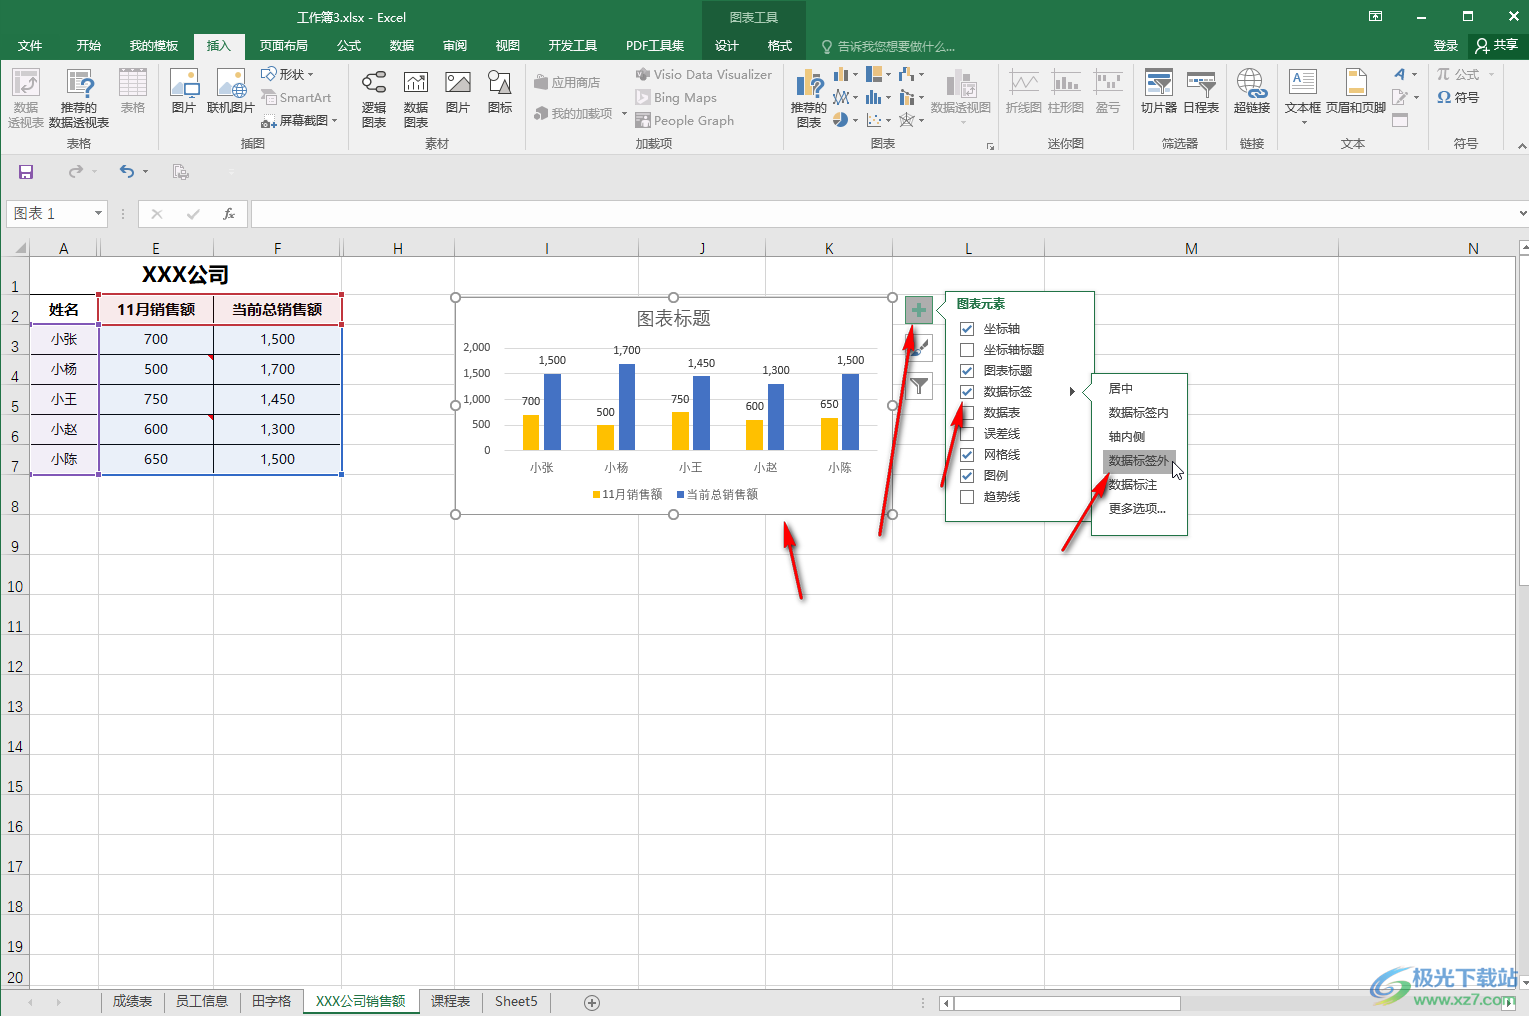Click the 告诉我您想要做什么 search box
Screen dimensions: 1529x1016
888,46
